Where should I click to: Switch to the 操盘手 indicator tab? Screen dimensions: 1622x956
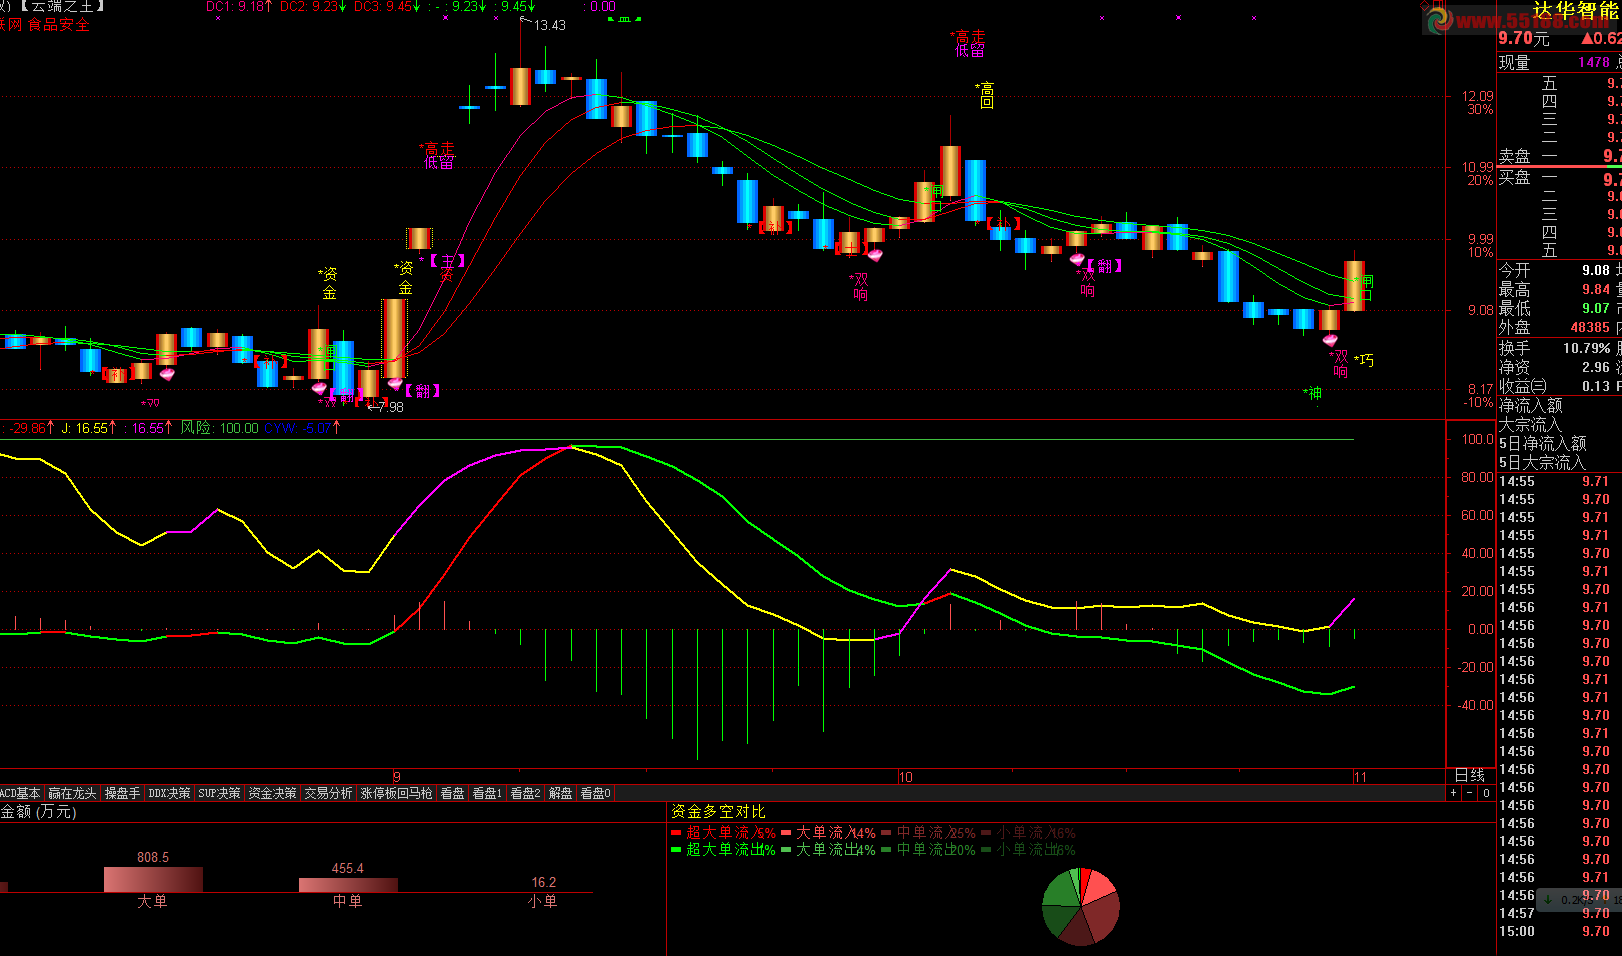123,793
